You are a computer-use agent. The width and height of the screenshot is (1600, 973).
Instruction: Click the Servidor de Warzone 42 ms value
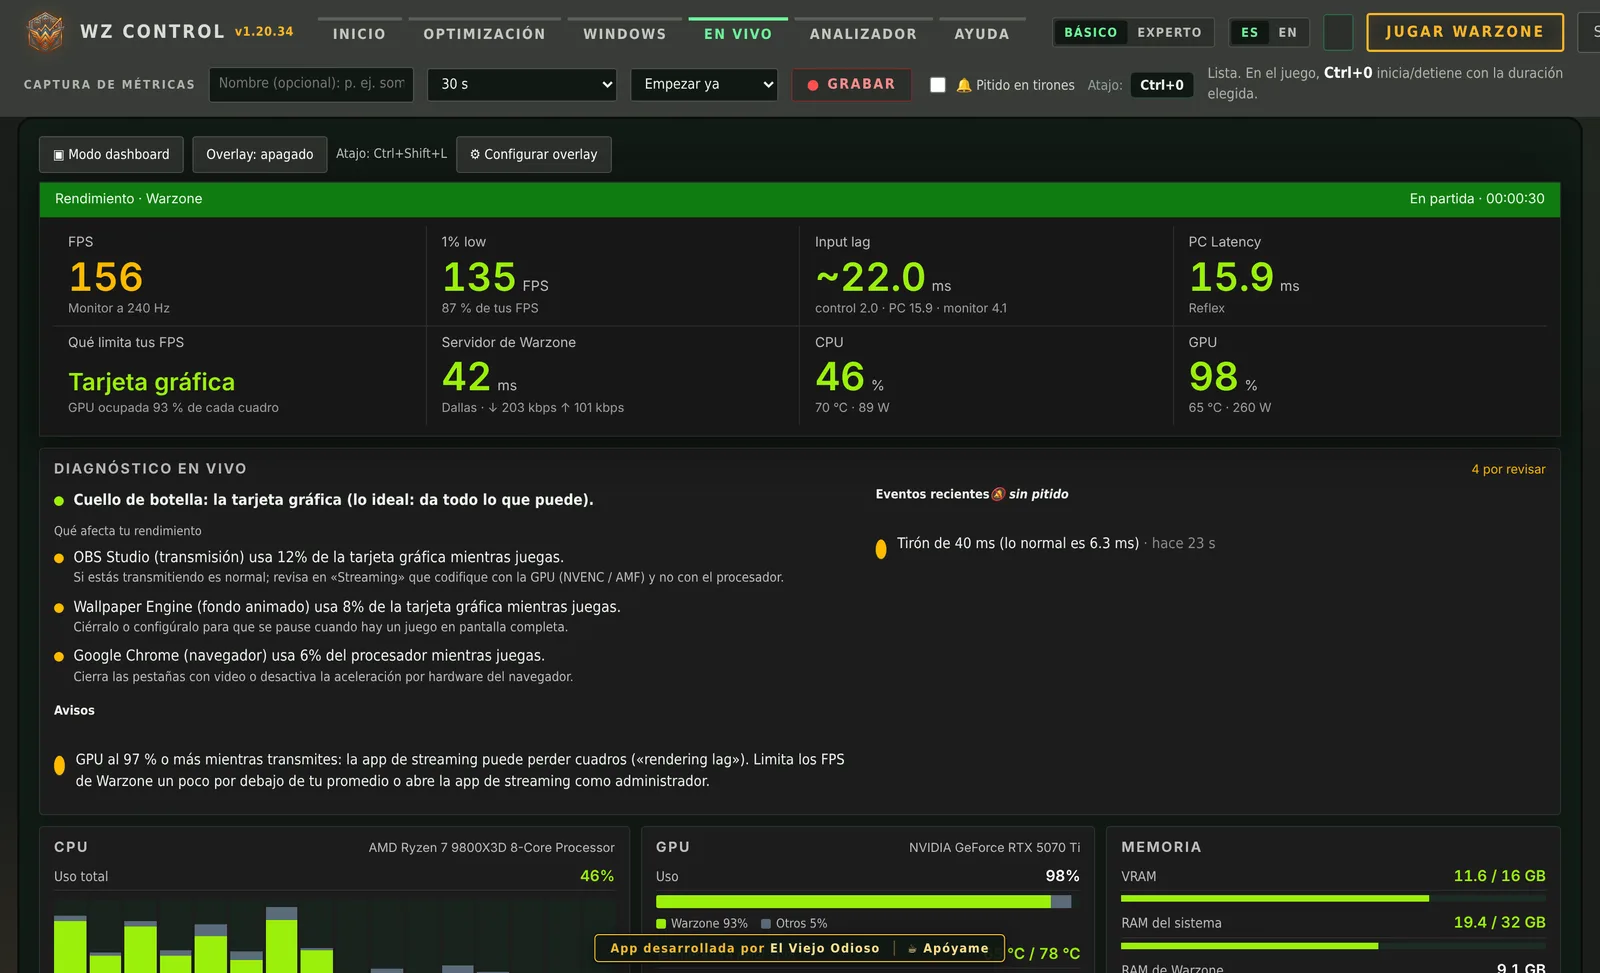click(479, 377)
